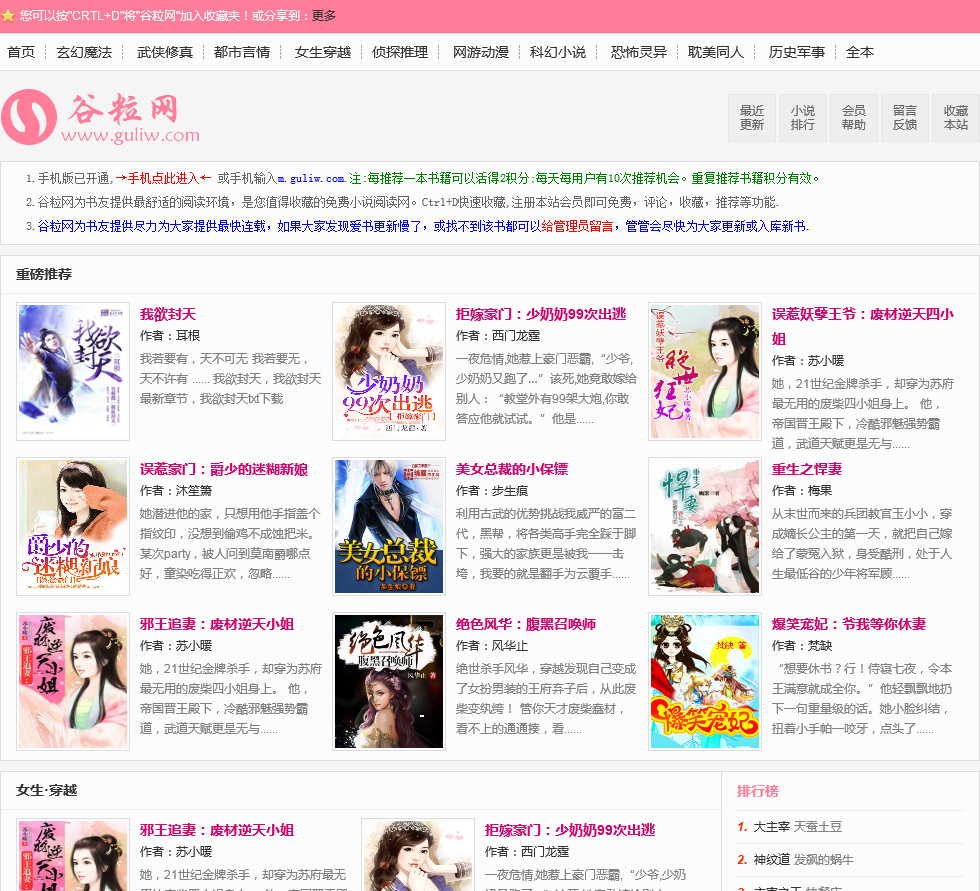
Task: Open 邪王追妻：废材逆天小姐 title in 重磅推荐
Action: coord(217,624)
